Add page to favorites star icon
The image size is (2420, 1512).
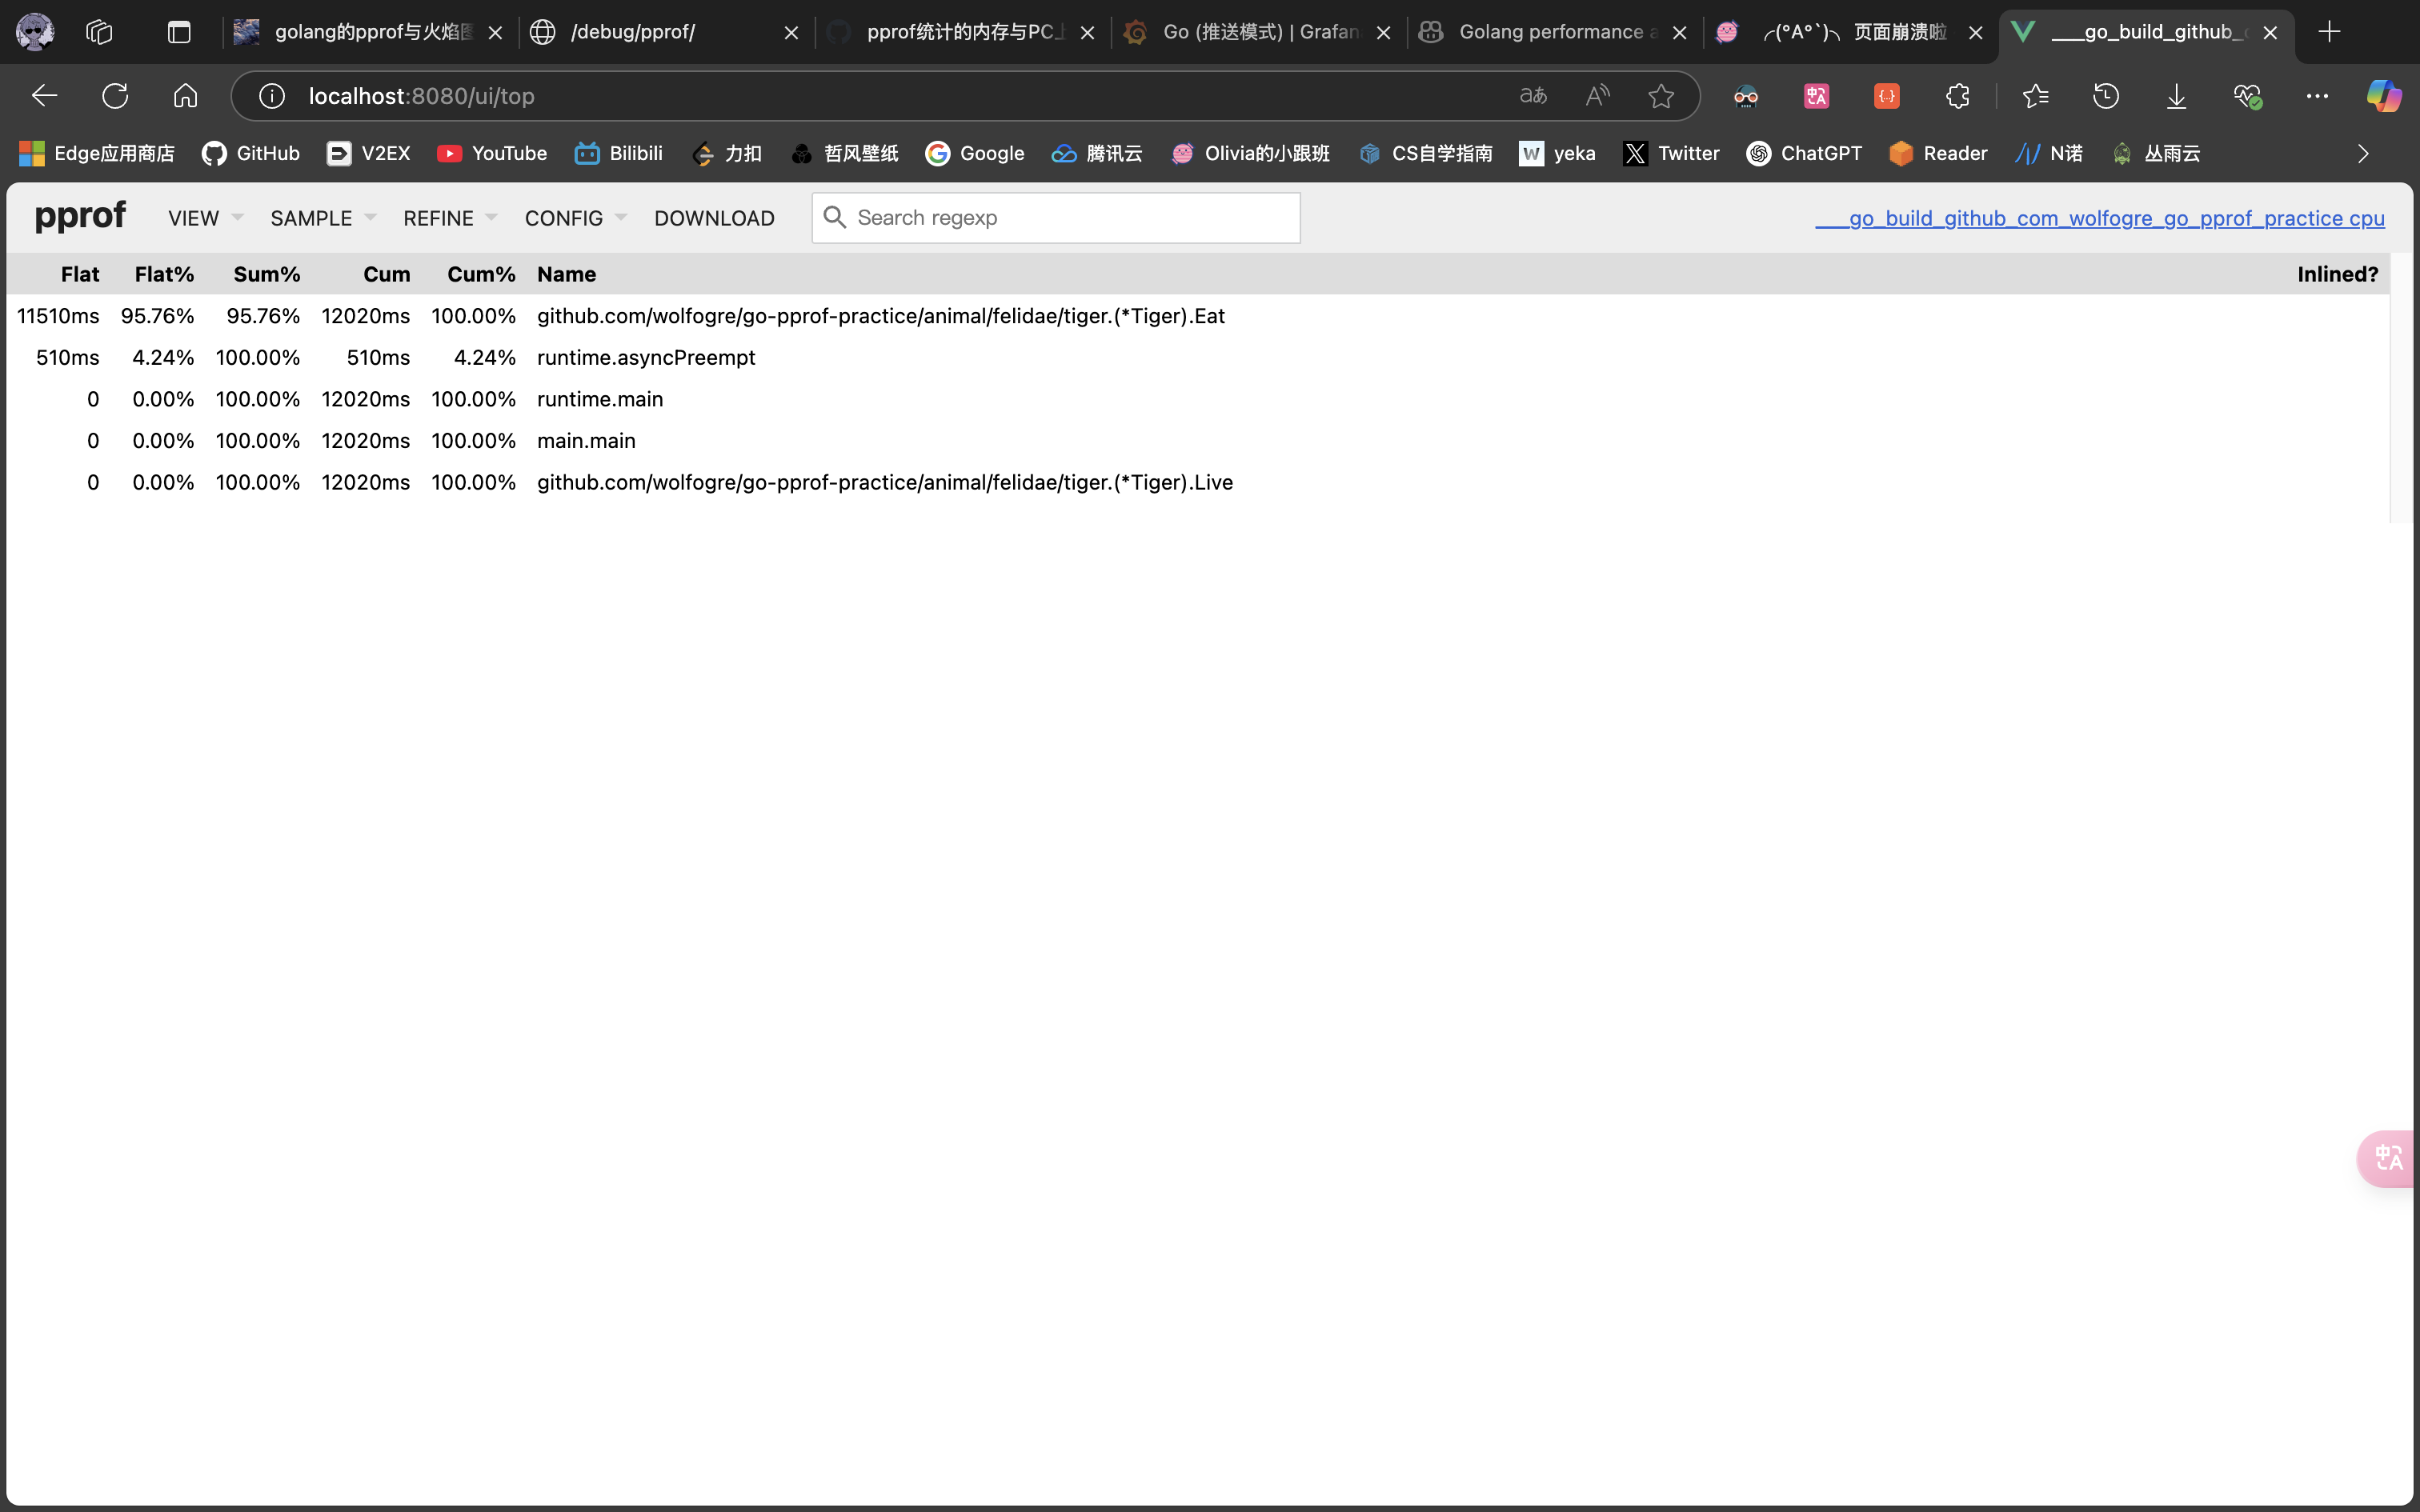(1661, 96)
